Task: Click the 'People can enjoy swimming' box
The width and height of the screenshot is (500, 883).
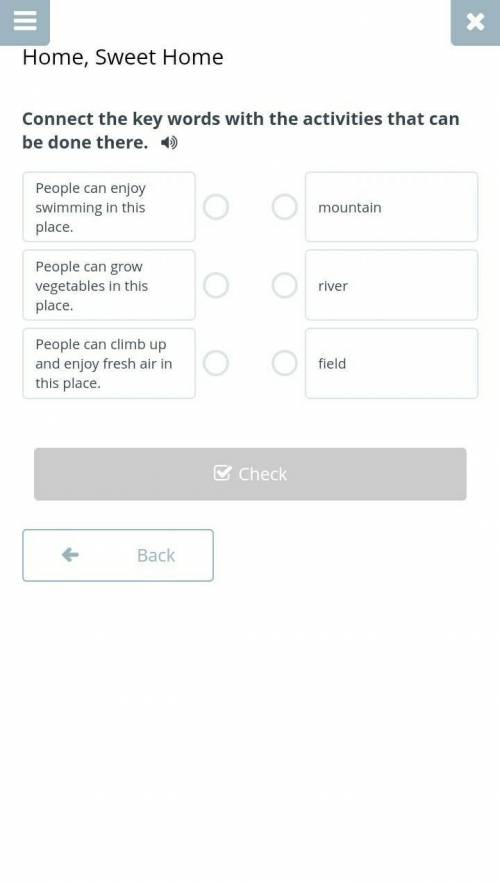Action: [109, 207]
